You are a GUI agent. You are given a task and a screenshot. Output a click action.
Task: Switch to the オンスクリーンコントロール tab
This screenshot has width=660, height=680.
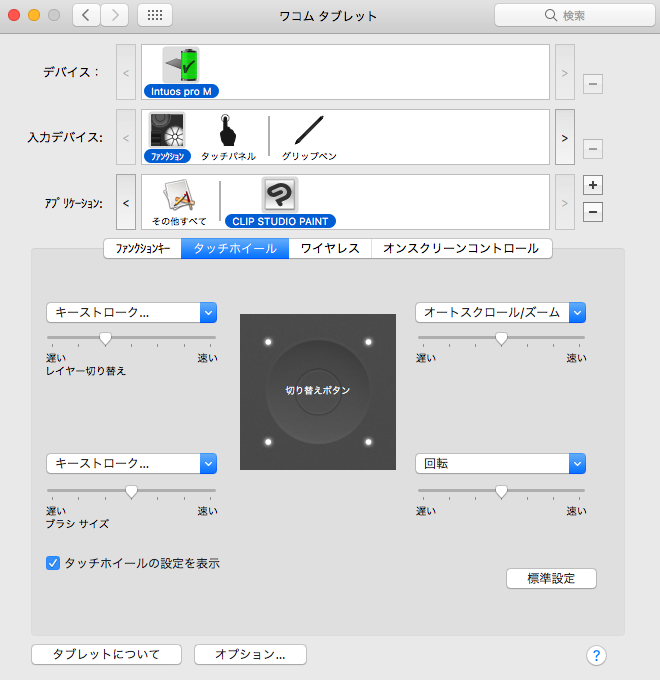pyautogui.click(x=461, y=248)
